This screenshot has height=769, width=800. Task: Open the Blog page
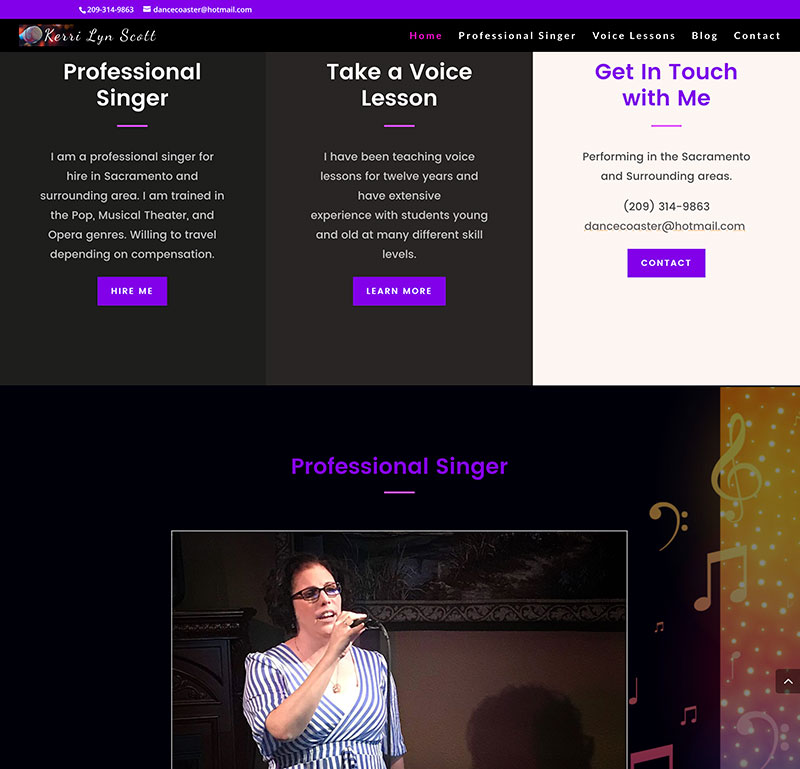pyautogui.click(x=705, y=36)
